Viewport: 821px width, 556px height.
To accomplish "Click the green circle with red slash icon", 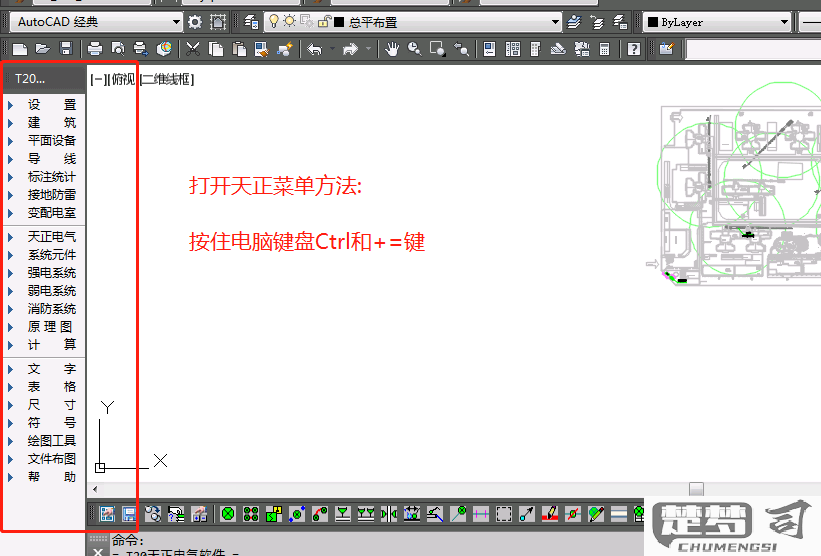I will [x=573, y=514].
